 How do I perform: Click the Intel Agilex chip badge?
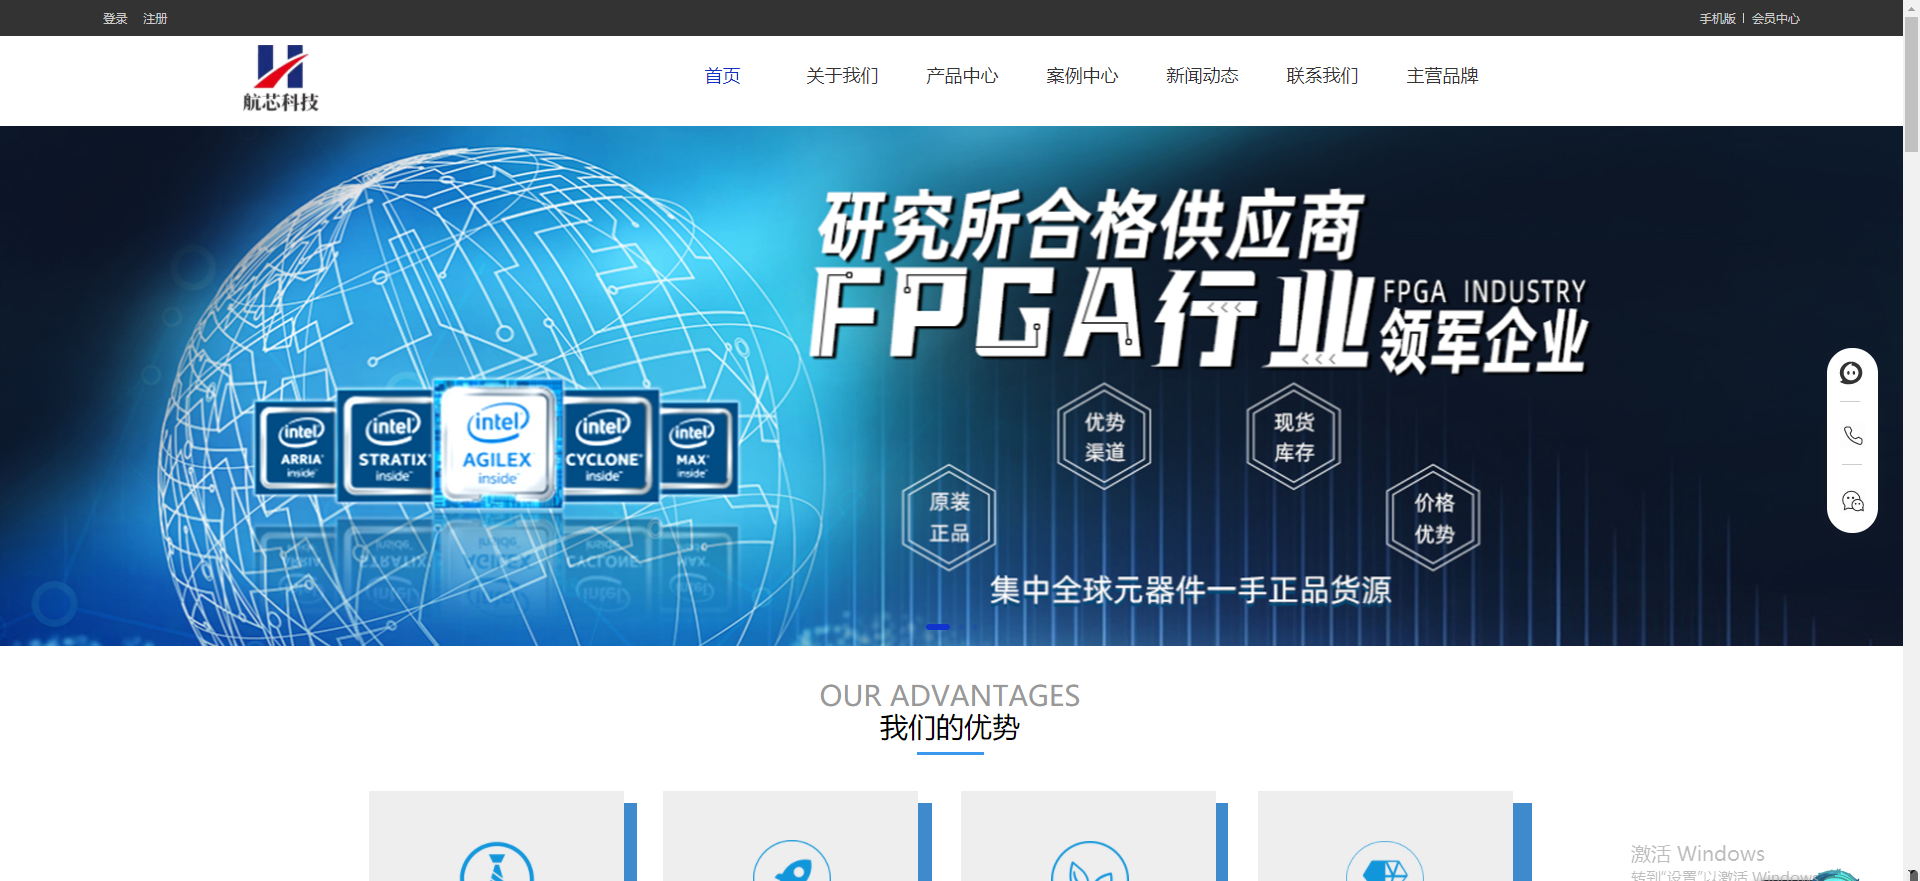[x=497, y=442]
